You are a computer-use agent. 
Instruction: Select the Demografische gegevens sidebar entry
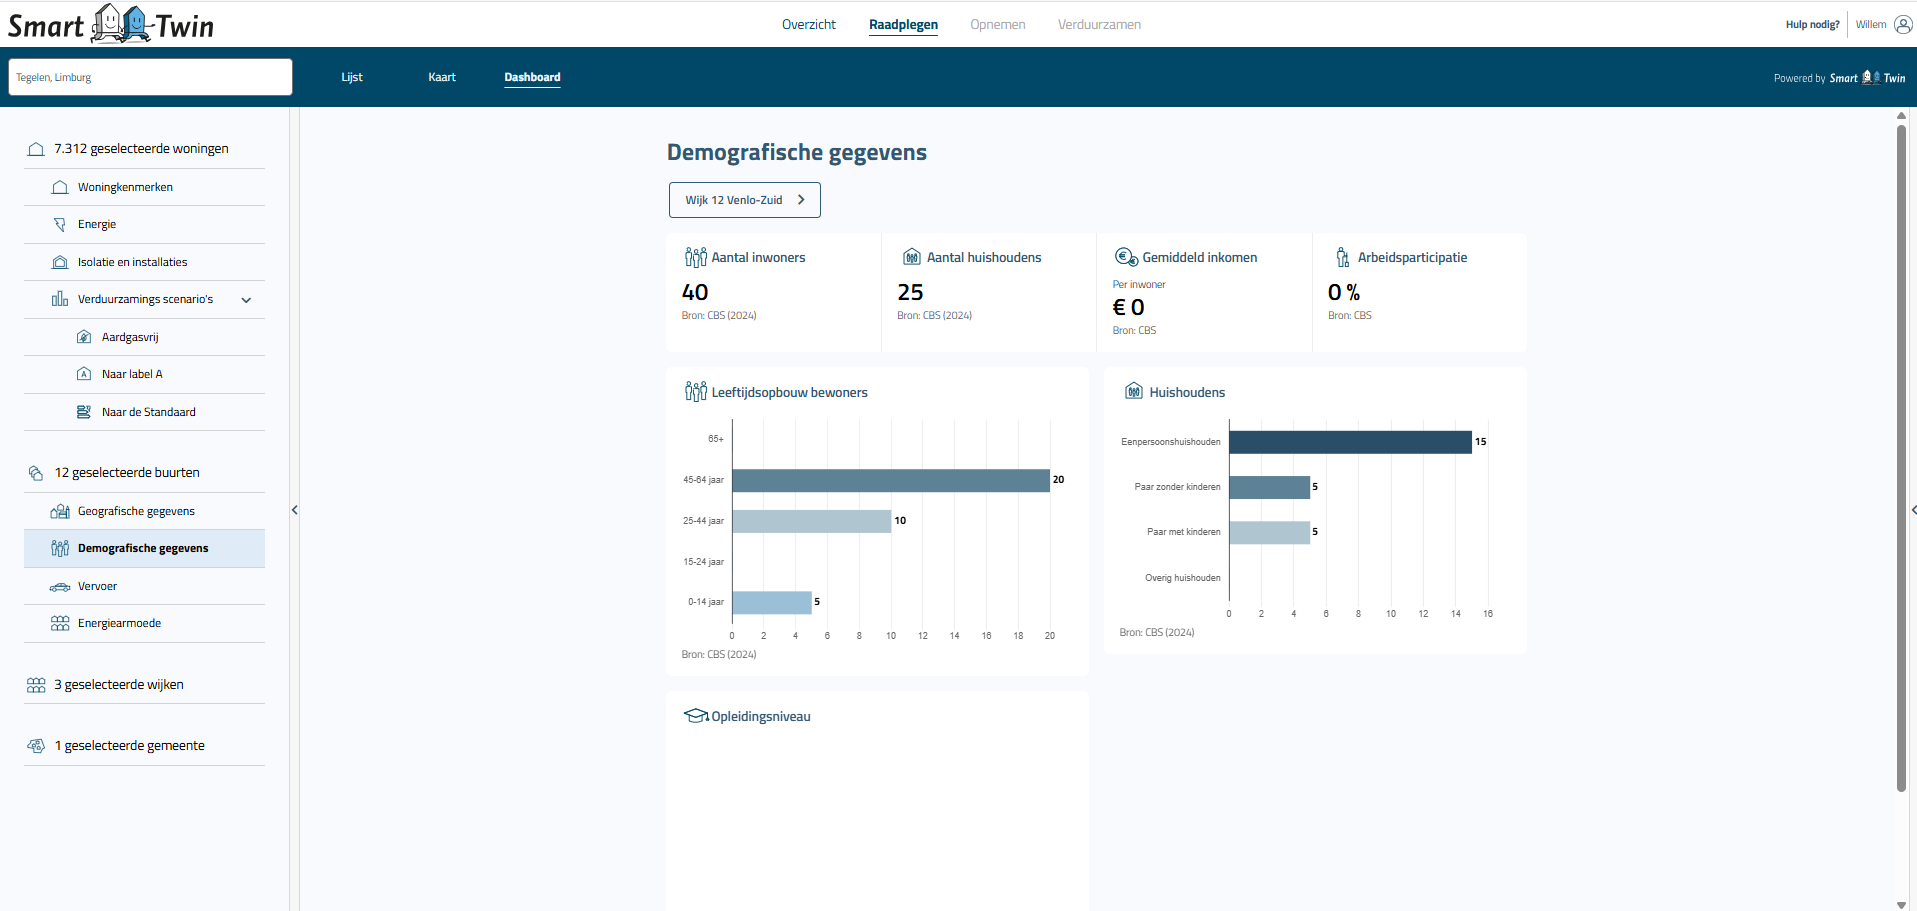tap(142, 548)
